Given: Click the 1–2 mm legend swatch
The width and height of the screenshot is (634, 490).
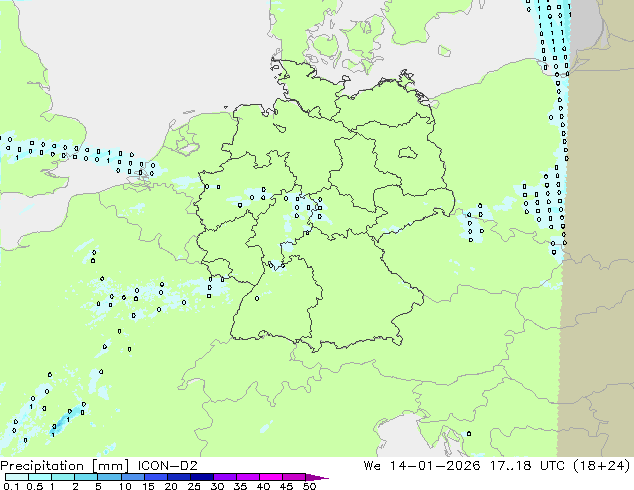Looking at the screenshot, I should pyautogui.click(x=63, y=477).
